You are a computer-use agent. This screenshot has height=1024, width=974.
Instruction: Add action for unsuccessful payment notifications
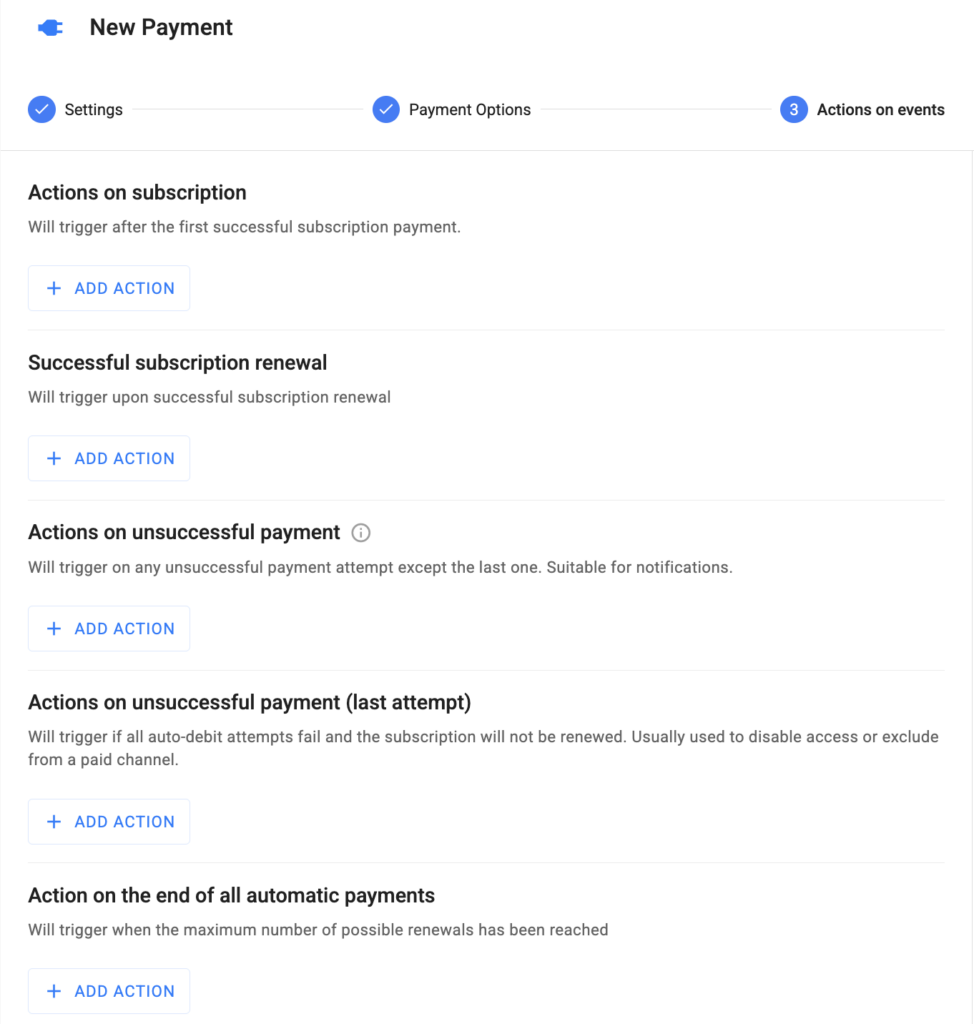pos(109,628)
